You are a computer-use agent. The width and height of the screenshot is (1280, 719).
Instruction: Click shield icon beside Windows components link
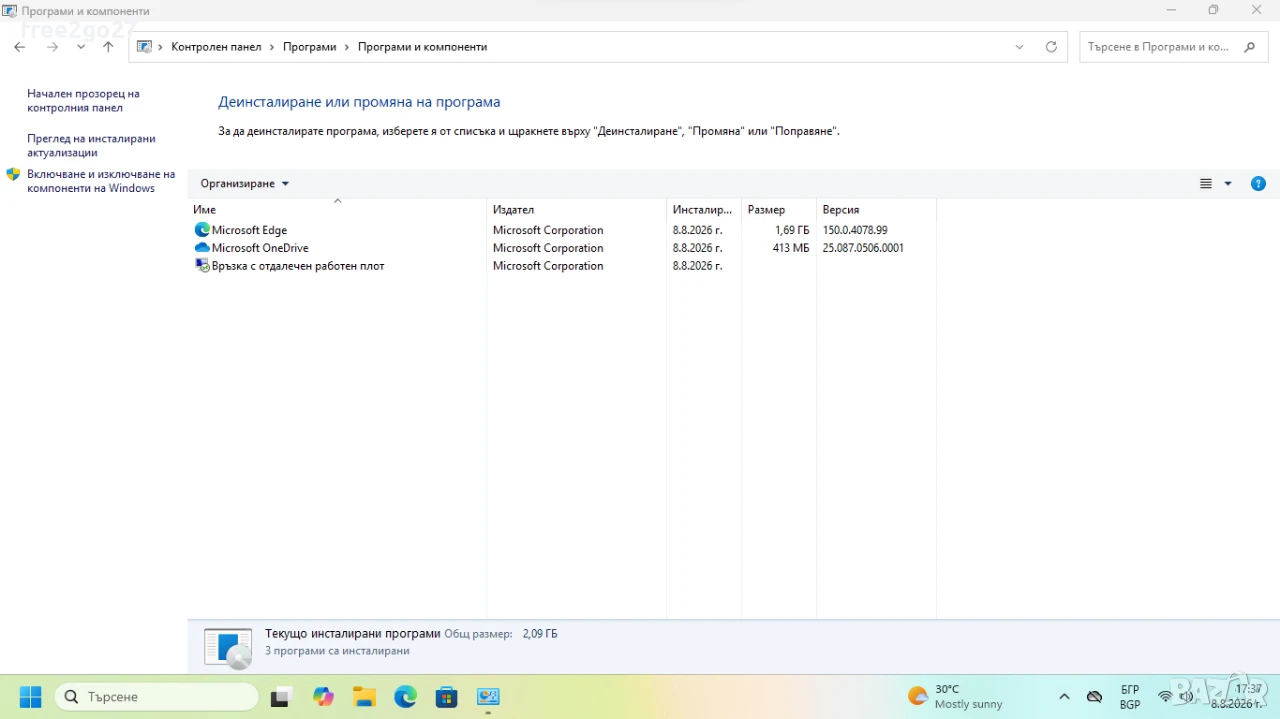(x=13, y=174)
